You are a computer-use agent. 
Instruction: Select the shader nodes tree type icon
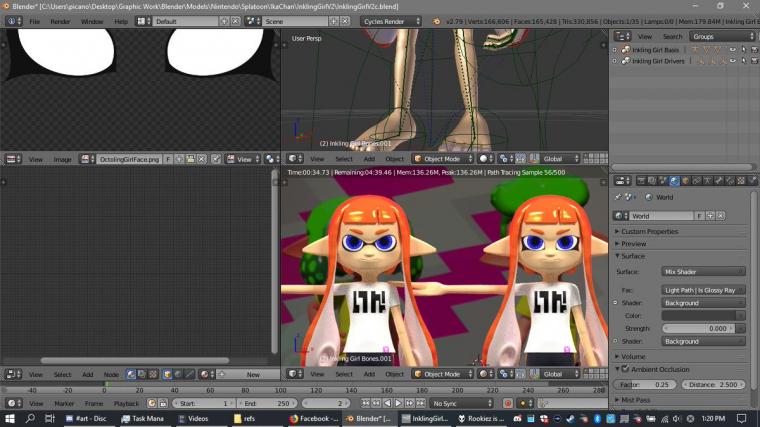point(131,374)
